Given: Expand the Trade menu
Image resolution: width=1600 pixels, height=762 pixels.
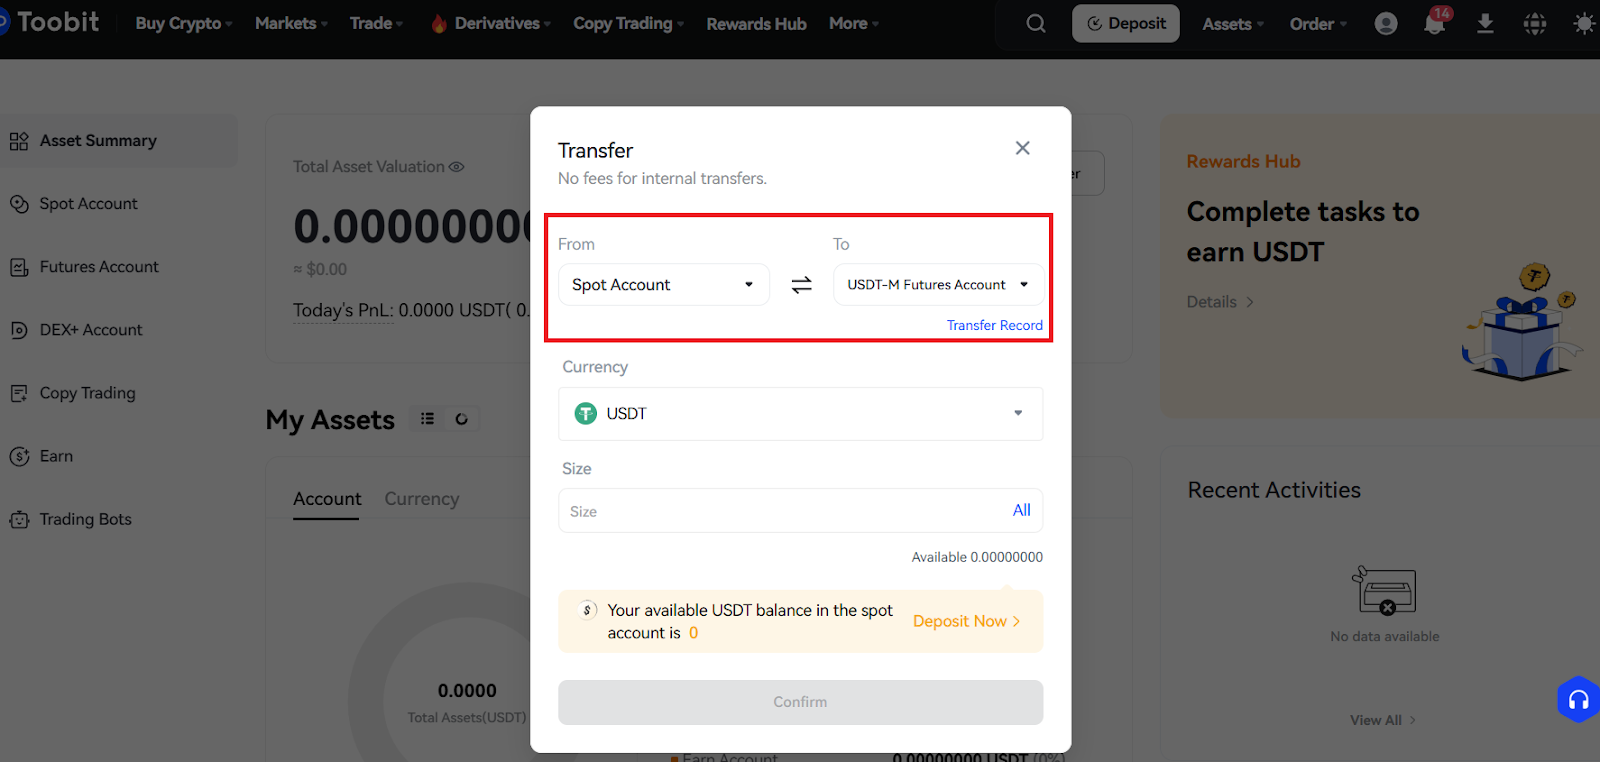Looking at the screenshot, I should pos(376,23).
